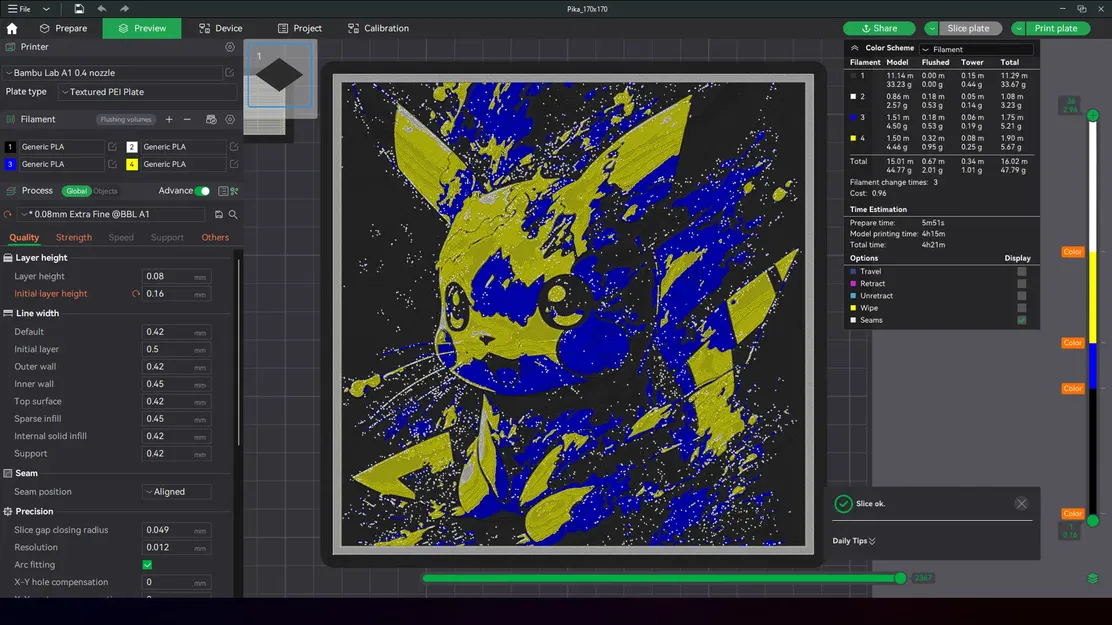This screenshot has height=625, width=1112.
Task: Remove a filament using the minus icon
Action: [x=187, y=119]
